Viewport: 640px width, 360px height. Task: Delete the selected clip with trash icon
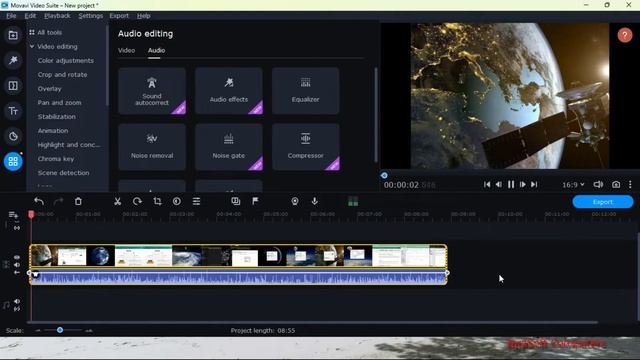78,201
